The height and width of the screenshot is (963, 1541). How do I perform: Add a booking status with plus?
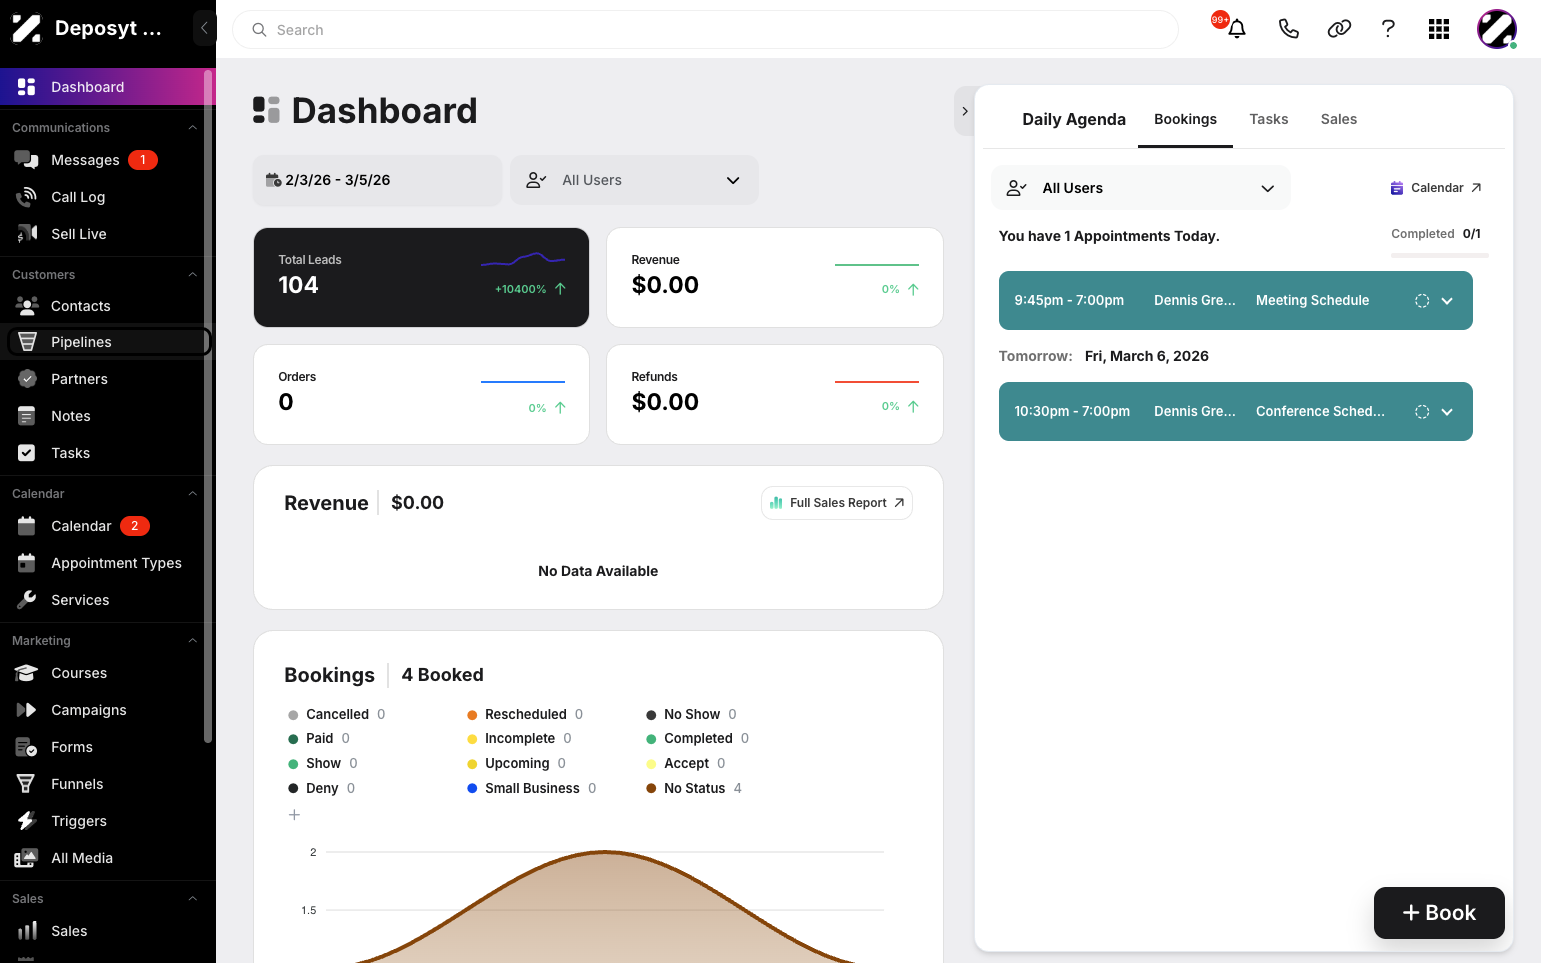[294, 815]
